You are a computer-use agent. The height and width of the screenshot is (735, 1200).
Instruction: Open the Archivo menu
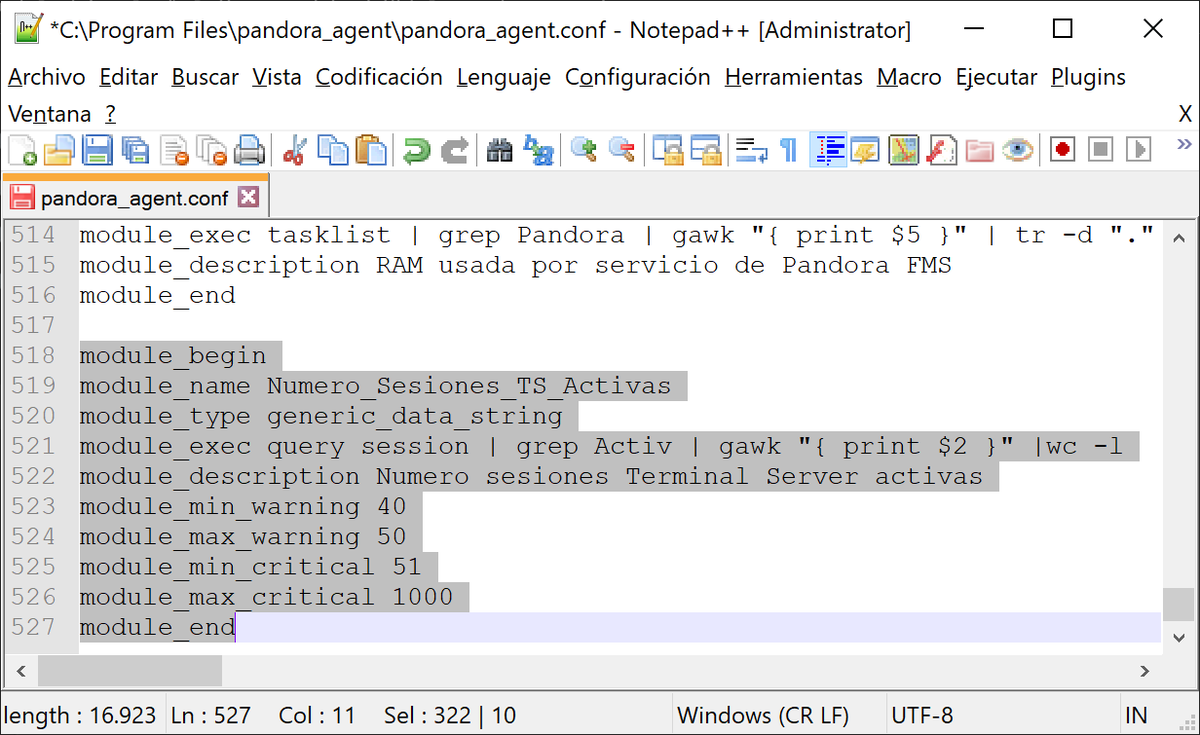(x=47, y=77)
